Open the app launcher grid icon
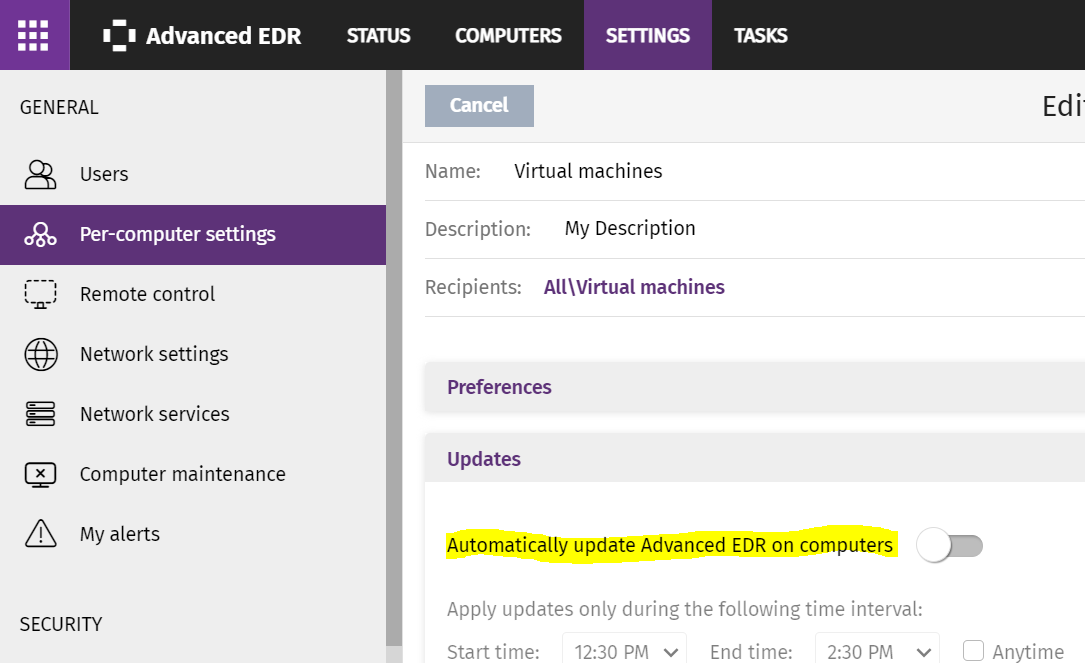This screenshot has width=1085, height=663. [x=33, y=35]
